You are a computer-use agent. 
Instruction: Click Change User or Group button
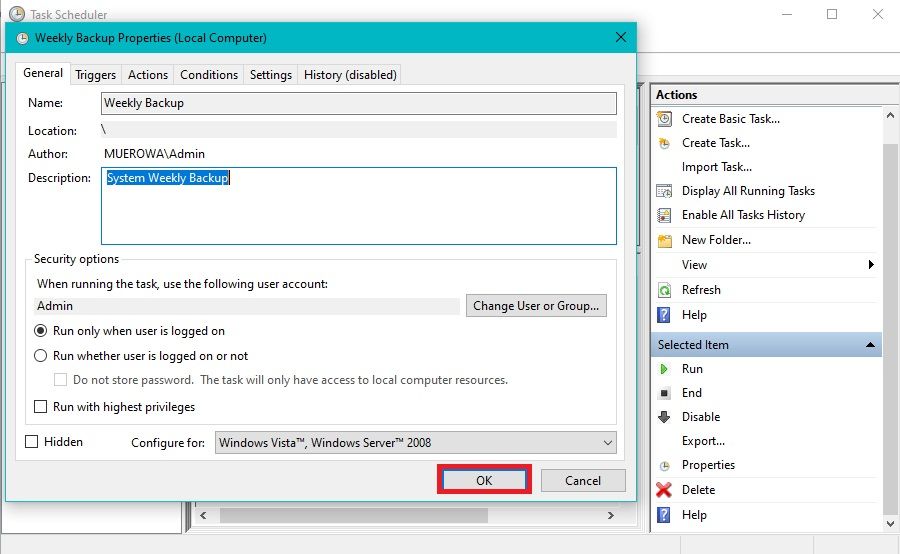(536, 306)
